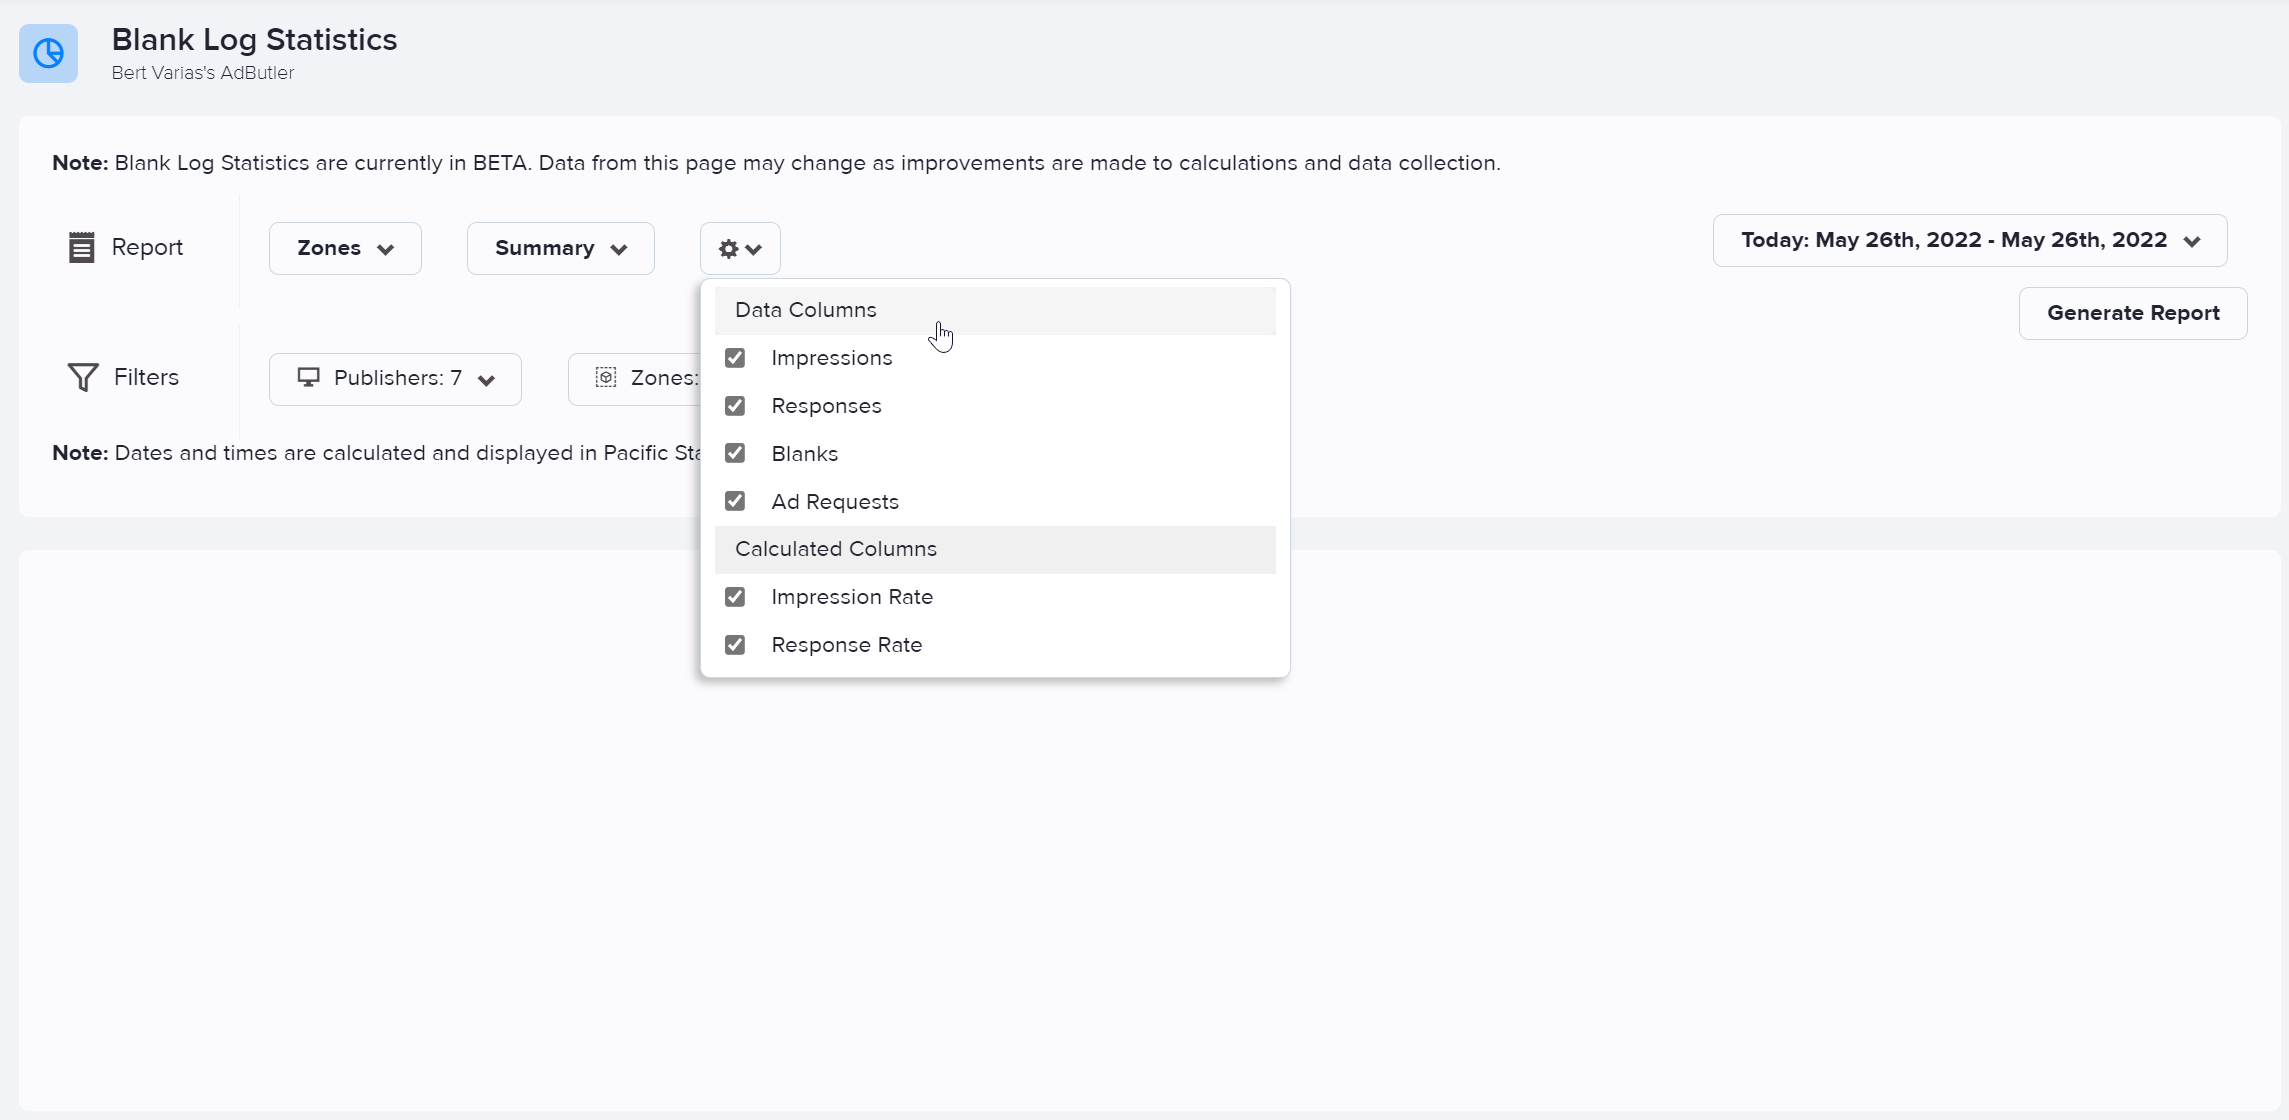
Task: Click the Report list icon
Action: click(81, 247)
